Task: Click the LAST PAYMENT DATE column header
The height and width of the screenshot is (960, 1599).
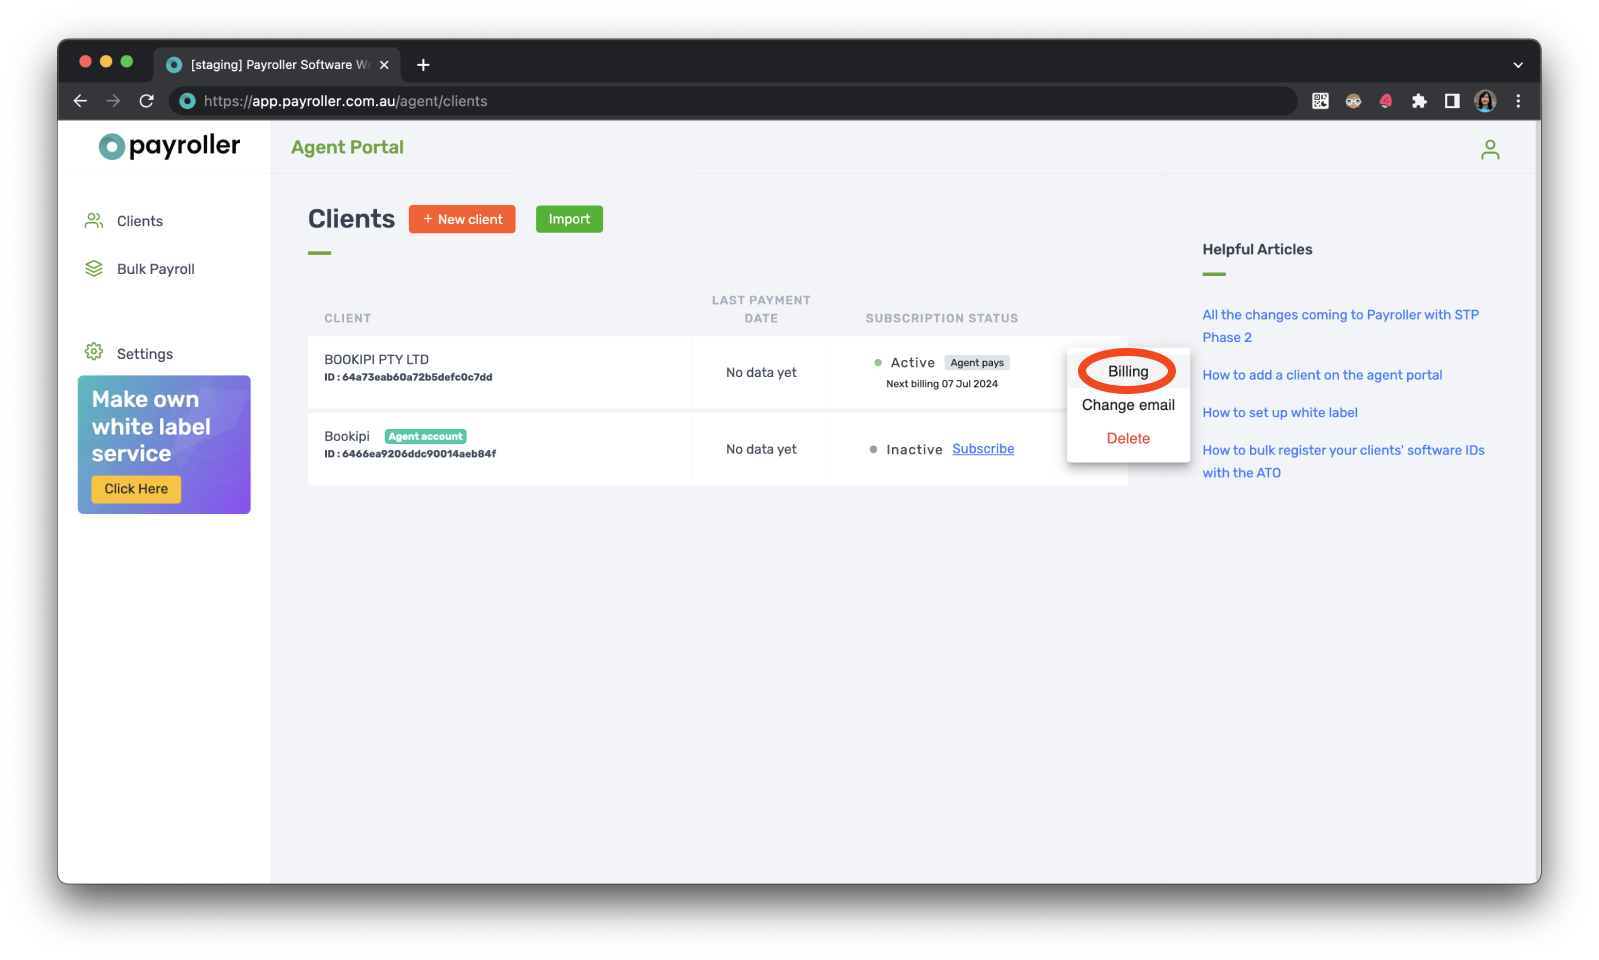Action: coord(761,309)
